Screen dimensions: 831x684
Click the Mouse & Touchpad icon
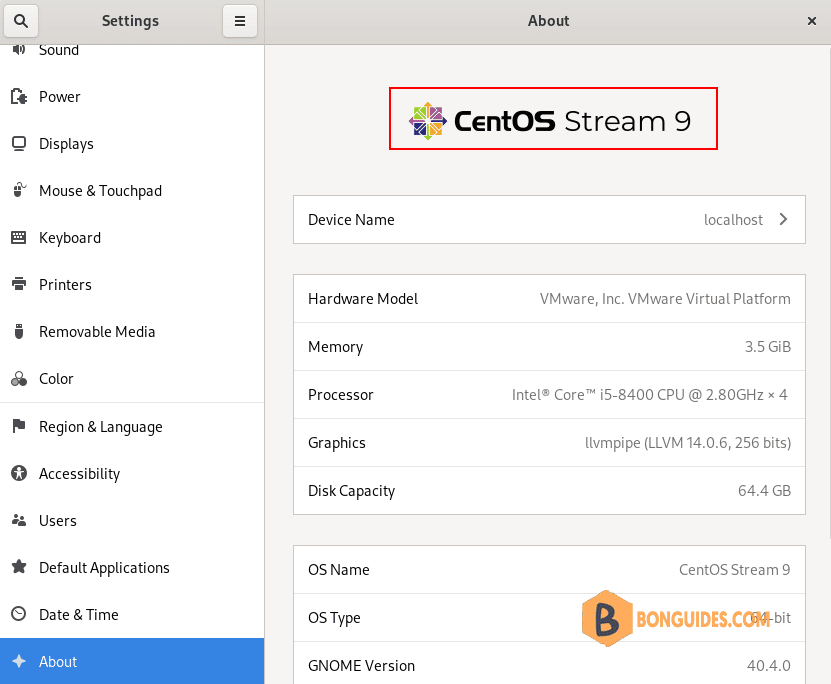point(19,190)
